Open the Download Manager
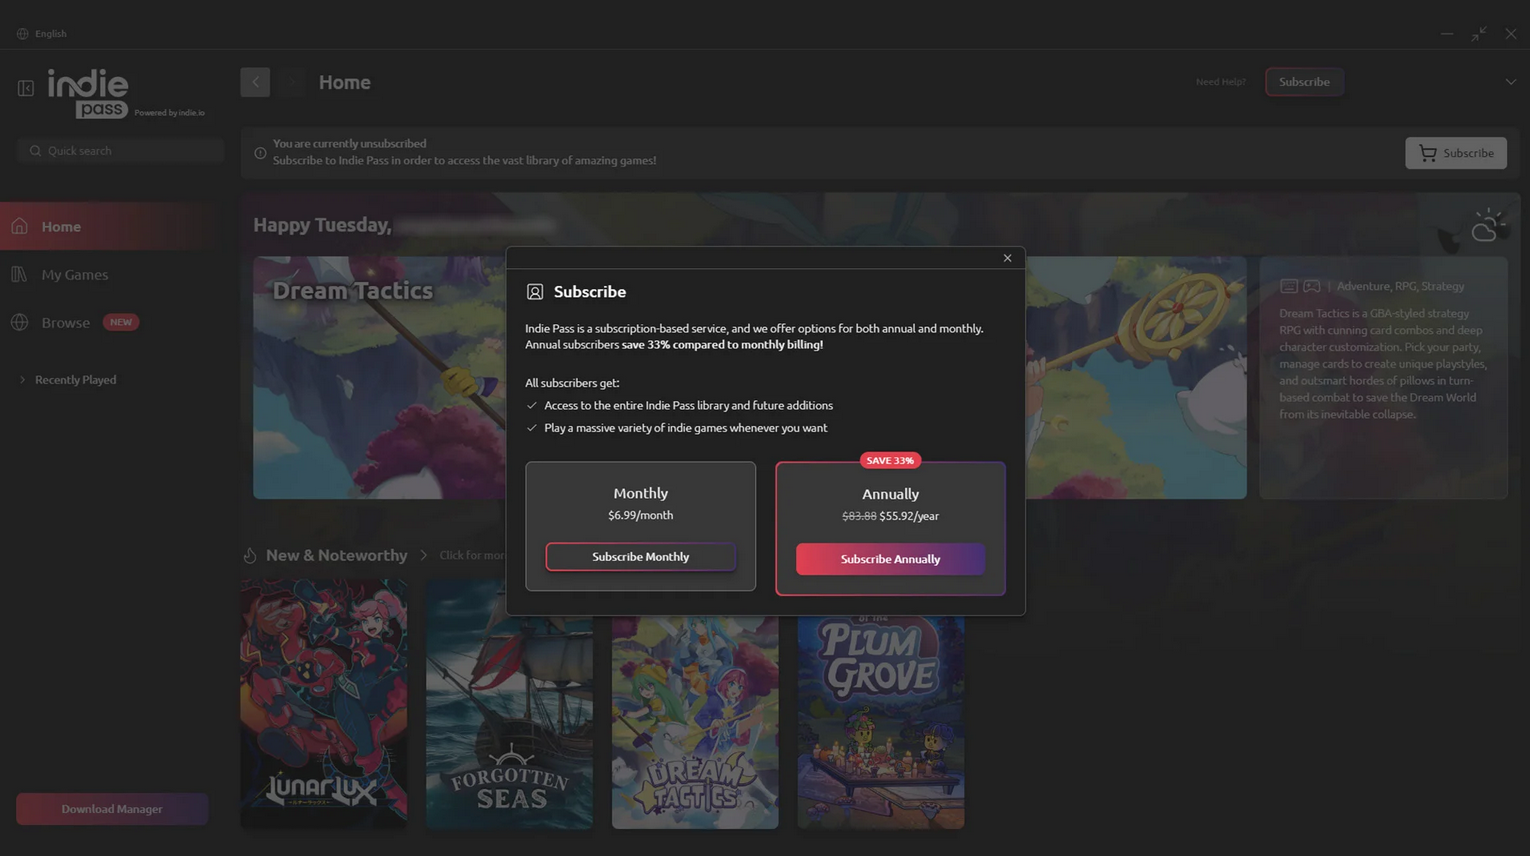 pos(112,809)
